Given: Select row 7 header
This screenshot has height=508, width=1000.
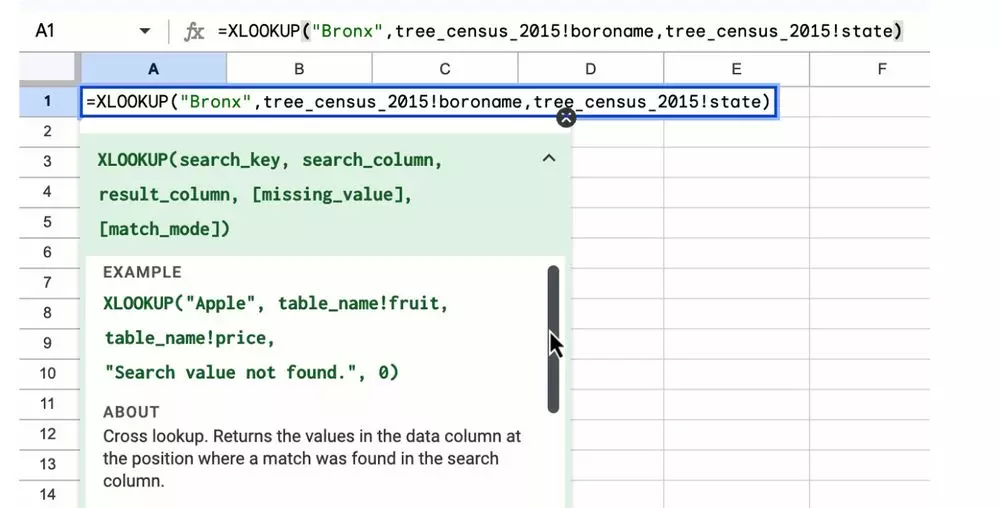Looking at the screenshot, I should click(x=47, y=283).
